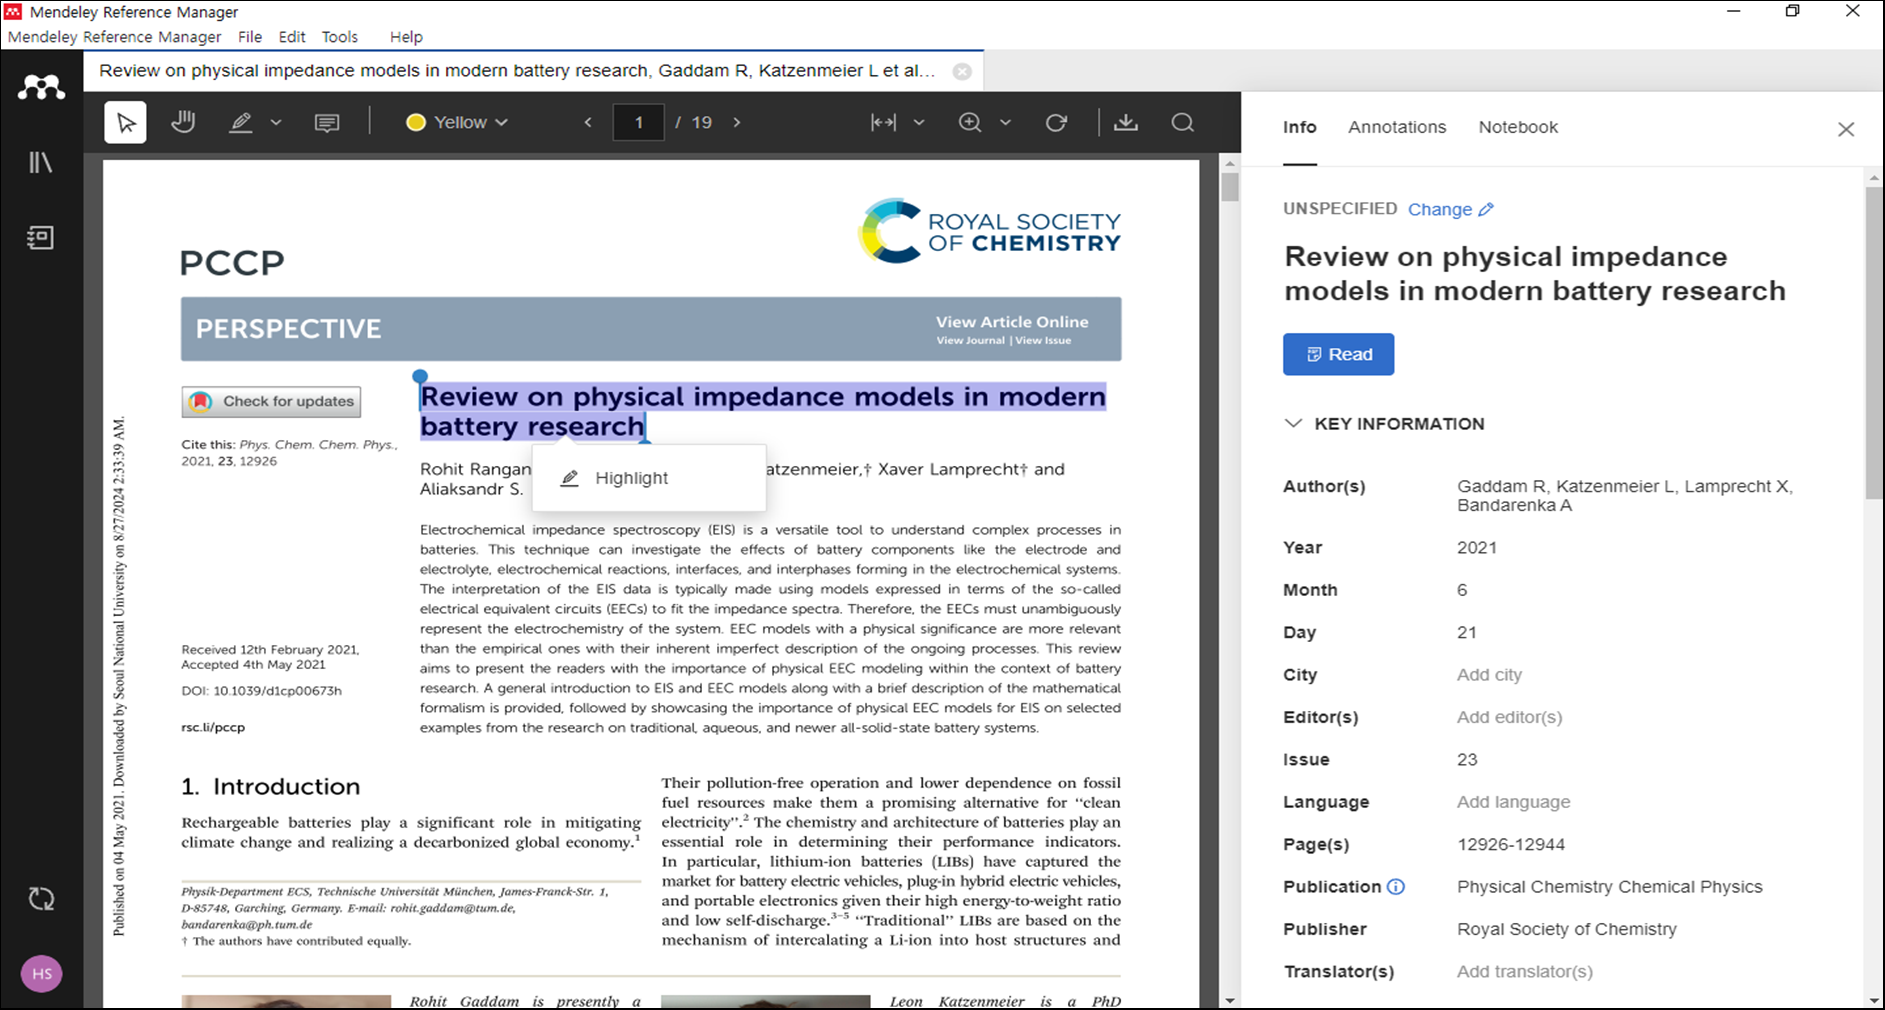Screen dimensions: 1885x1010
Task: Choose Highlight from the popup menu
Action: pyautogui.click(x=649, y=478)
